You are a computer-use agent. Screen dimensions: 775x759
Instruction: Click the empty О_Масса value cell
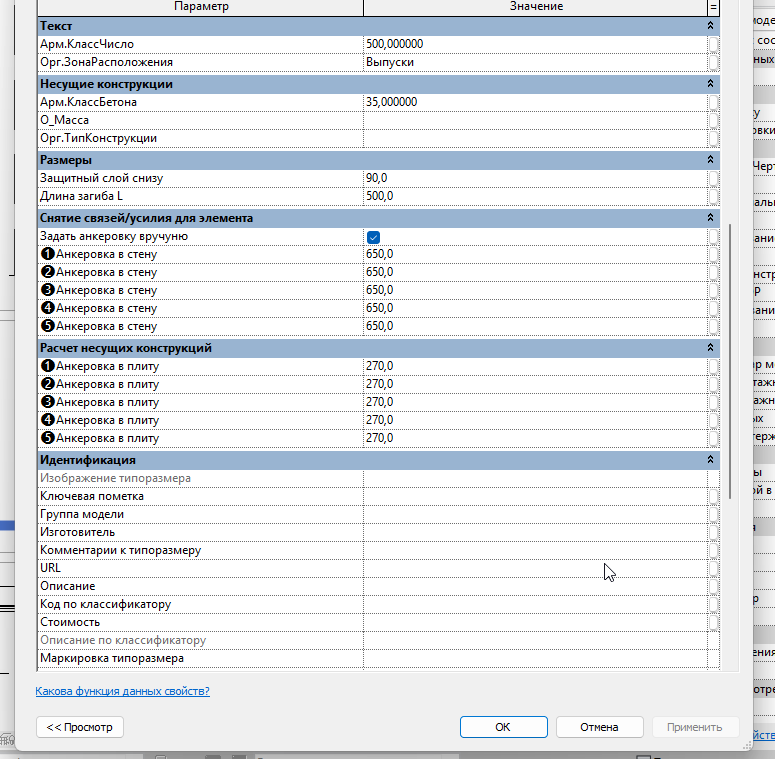536,120
